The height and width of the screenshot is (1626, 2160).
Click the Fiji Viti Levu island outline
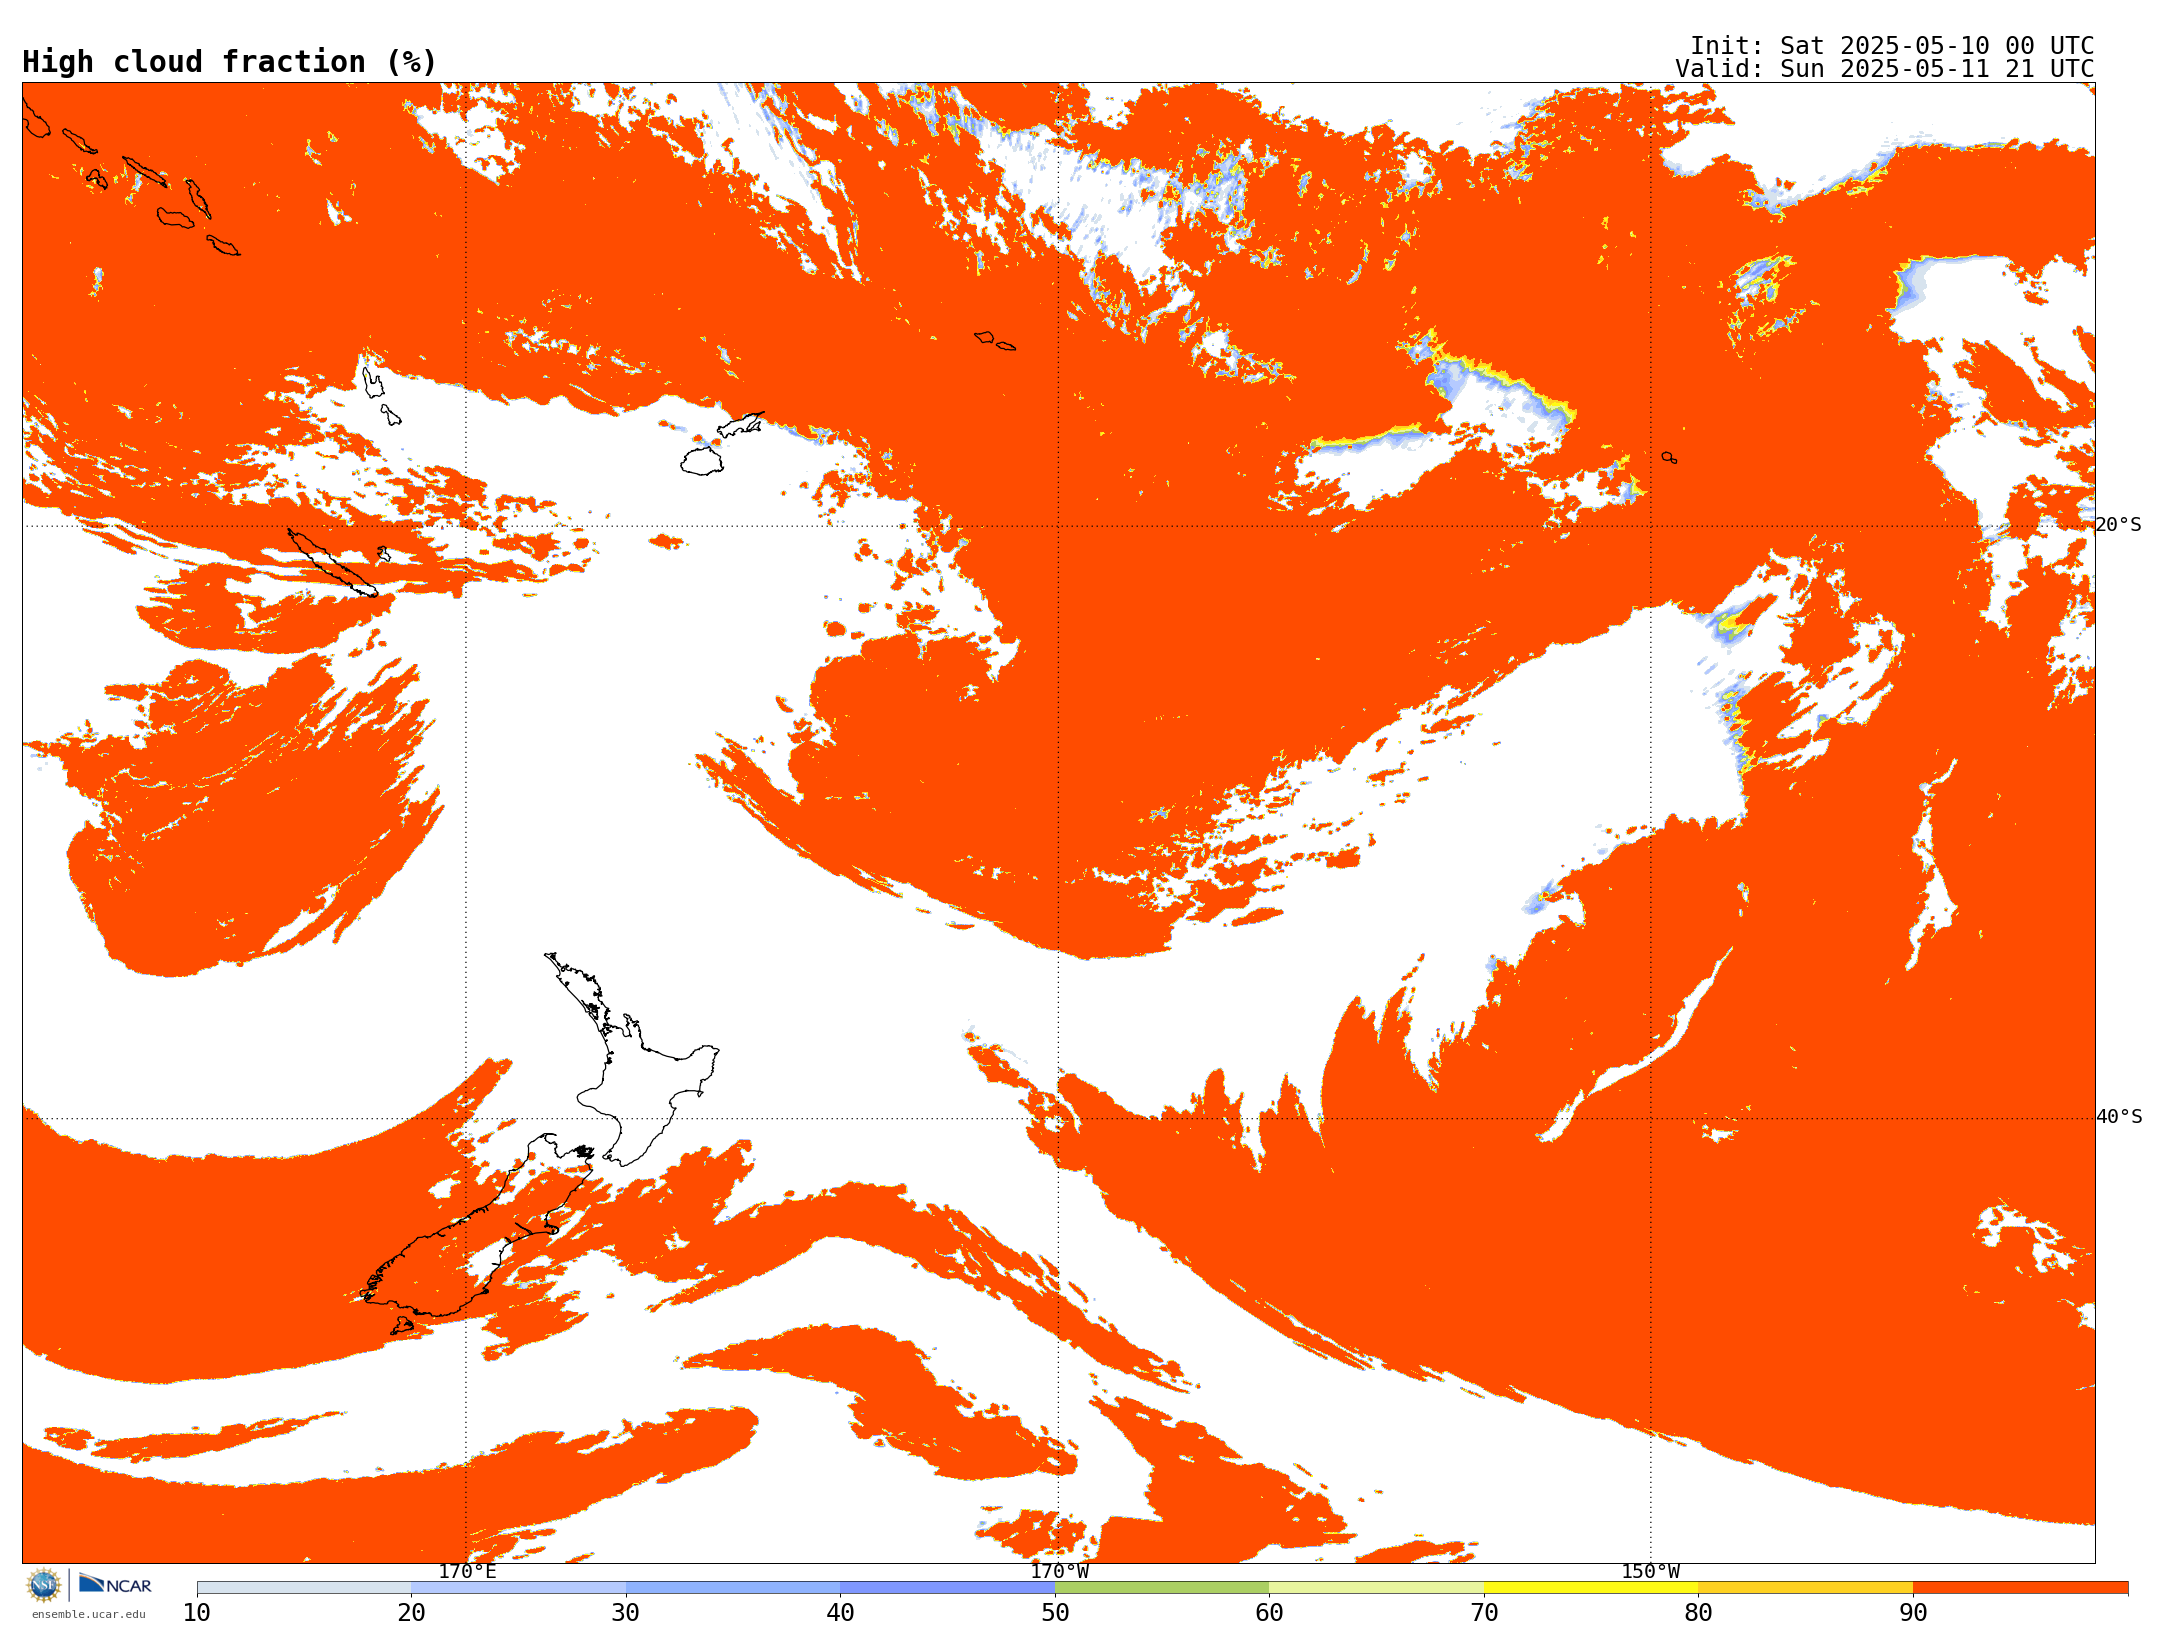[702, 461]
